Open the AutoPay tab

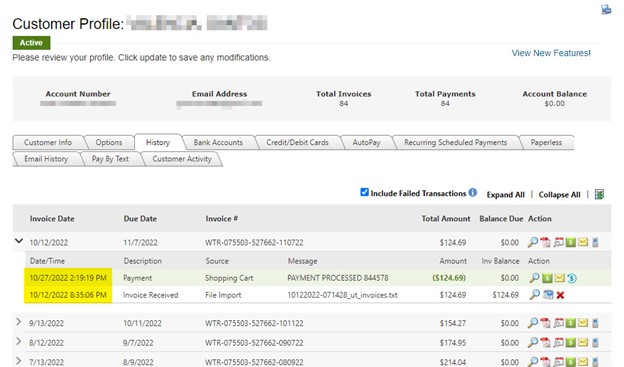coord(367,143)
